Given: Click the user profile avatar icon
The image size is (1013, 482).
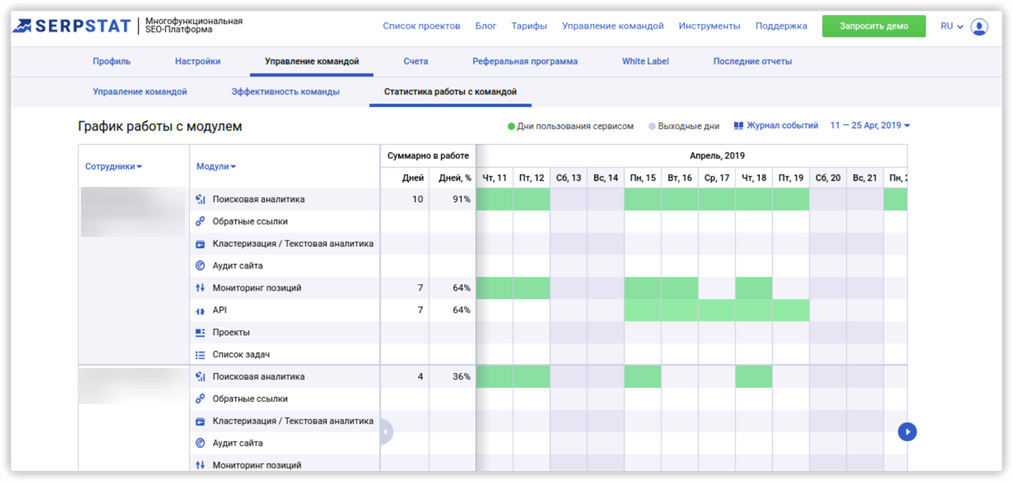Looking at the screenshot, I should [979, 27].
